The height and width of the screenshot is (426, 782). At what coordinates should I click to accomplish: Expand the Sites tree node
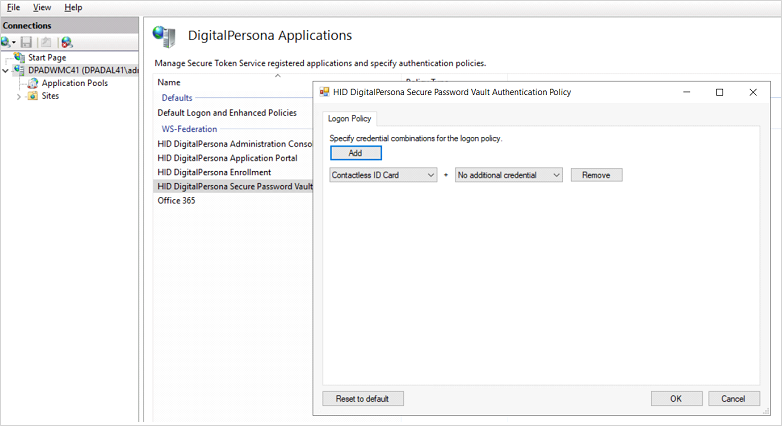[19, 96]
